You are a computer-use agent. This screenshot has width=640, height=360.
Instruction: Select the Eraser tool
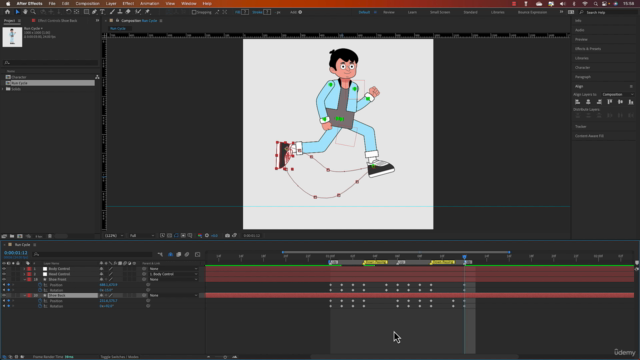coord(128,12)
